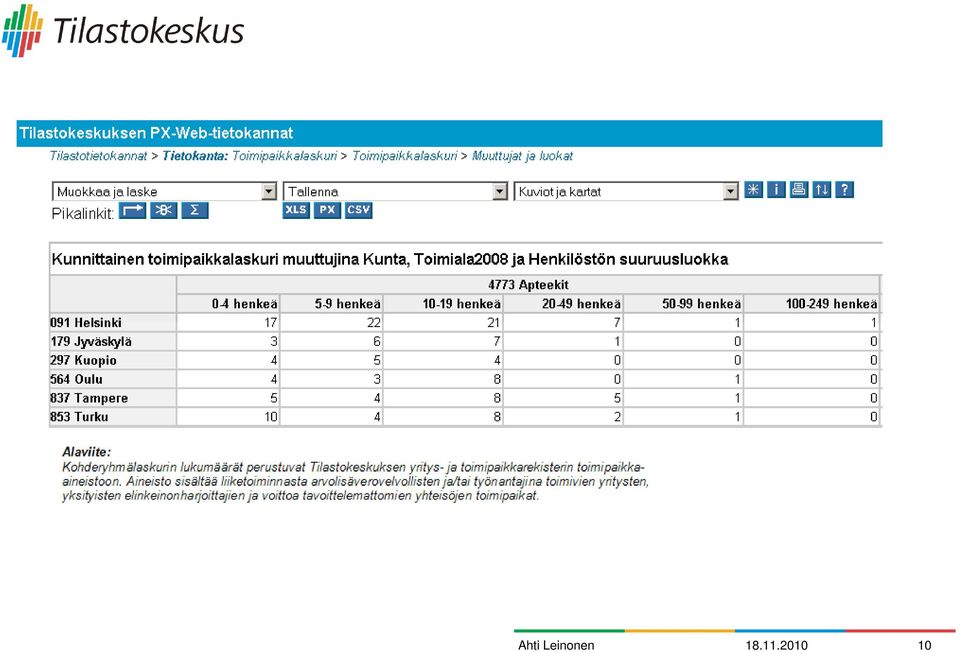
Task: Click the printer icon
Action: coord(798,190)
